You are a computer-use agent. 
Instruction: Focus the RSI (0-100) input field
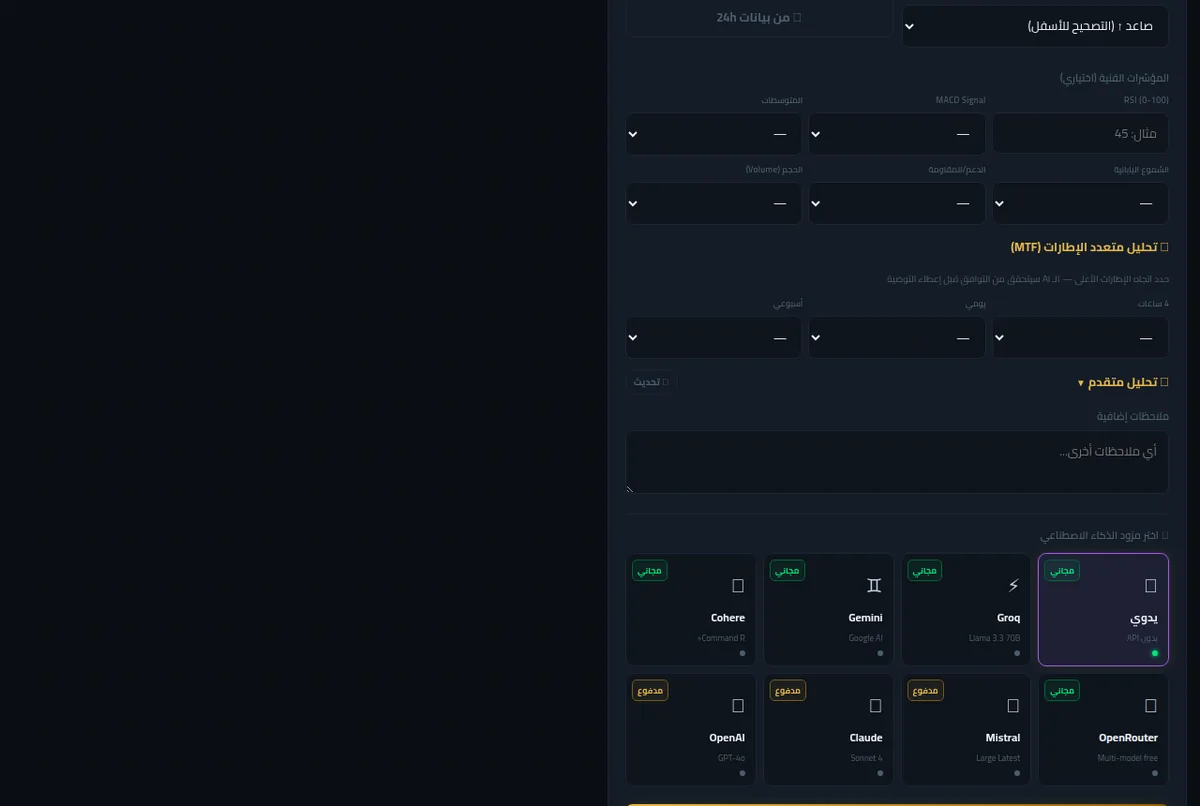(x=1080, y=133)
